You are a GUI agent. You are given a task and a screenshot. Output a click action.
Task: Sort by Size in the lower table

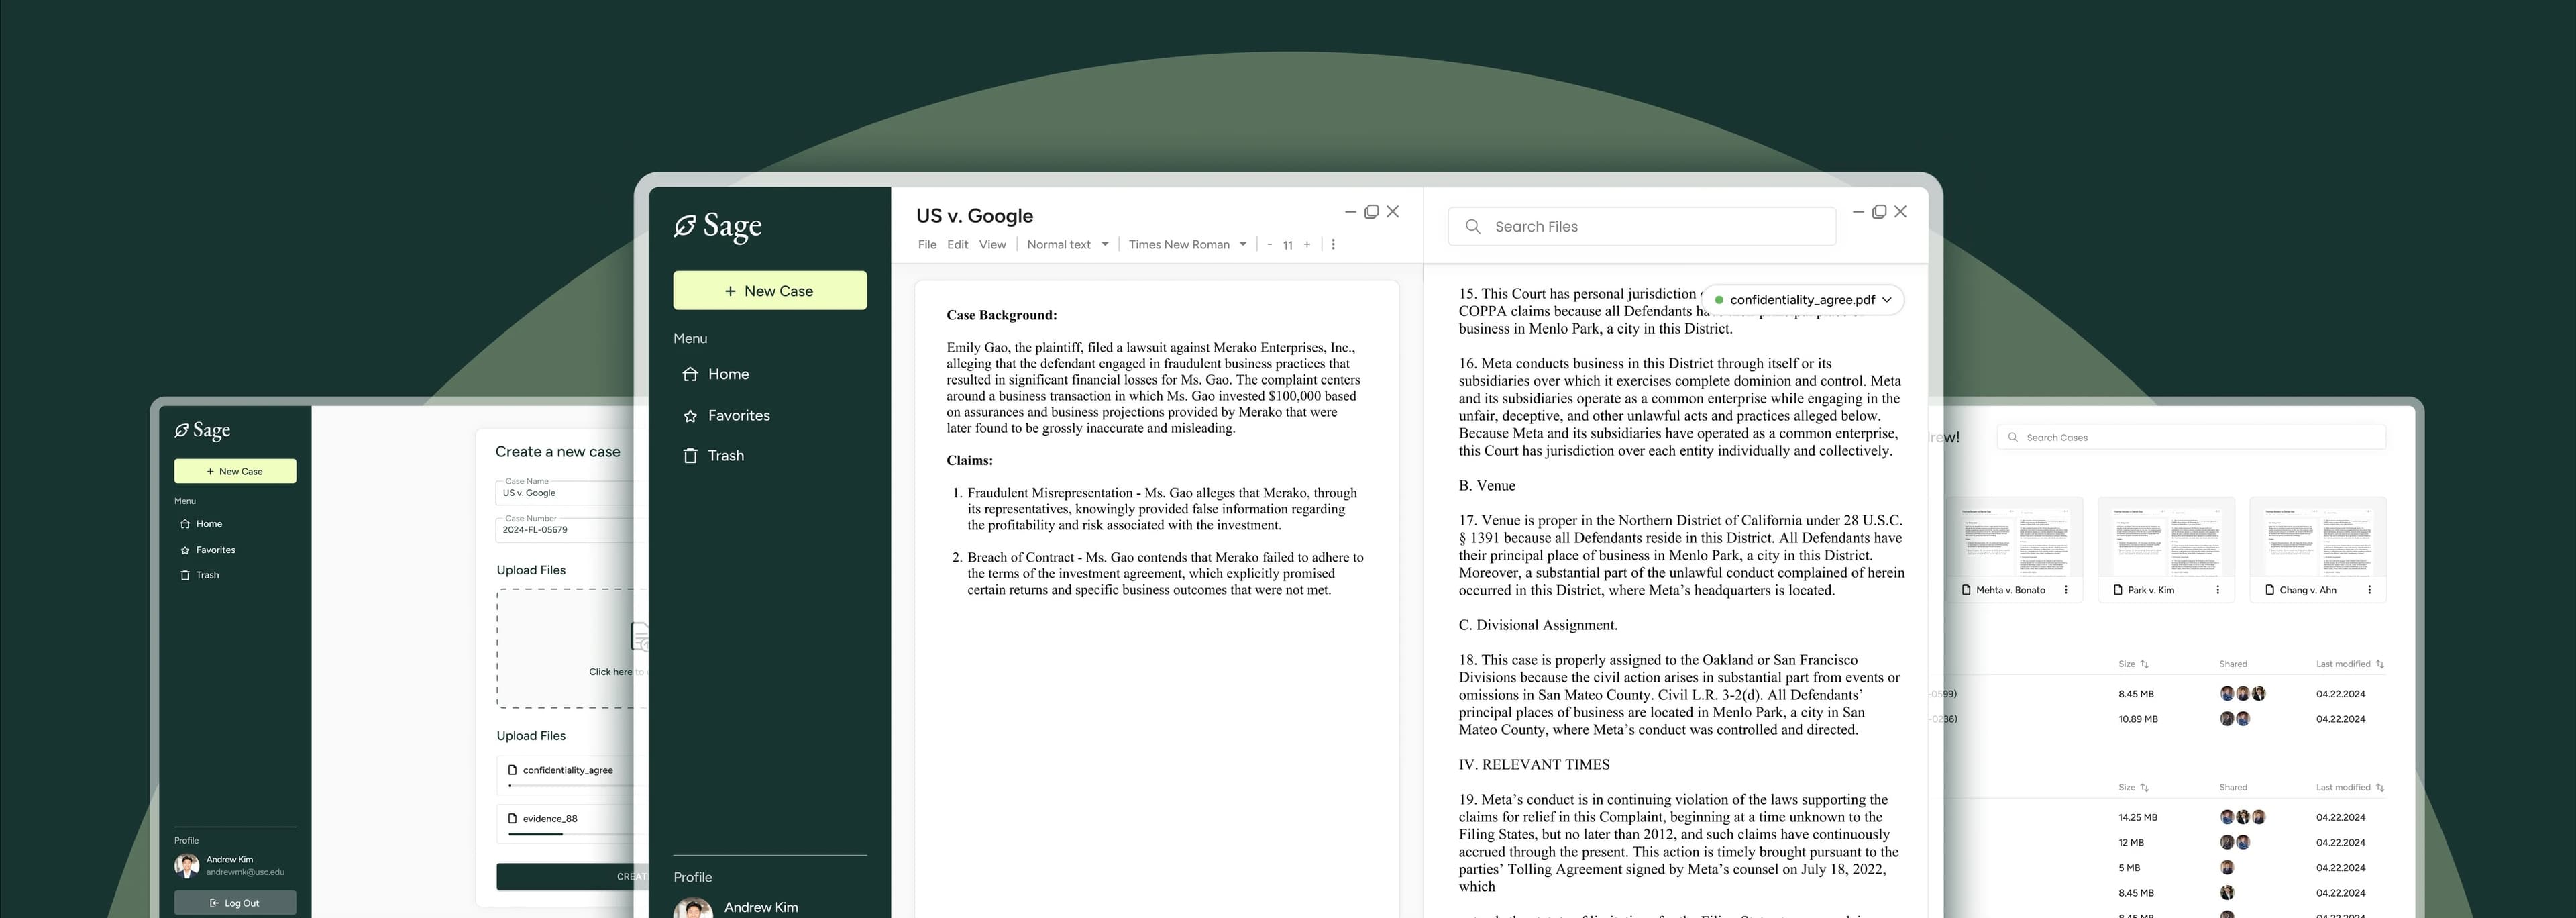point(2133,788)
